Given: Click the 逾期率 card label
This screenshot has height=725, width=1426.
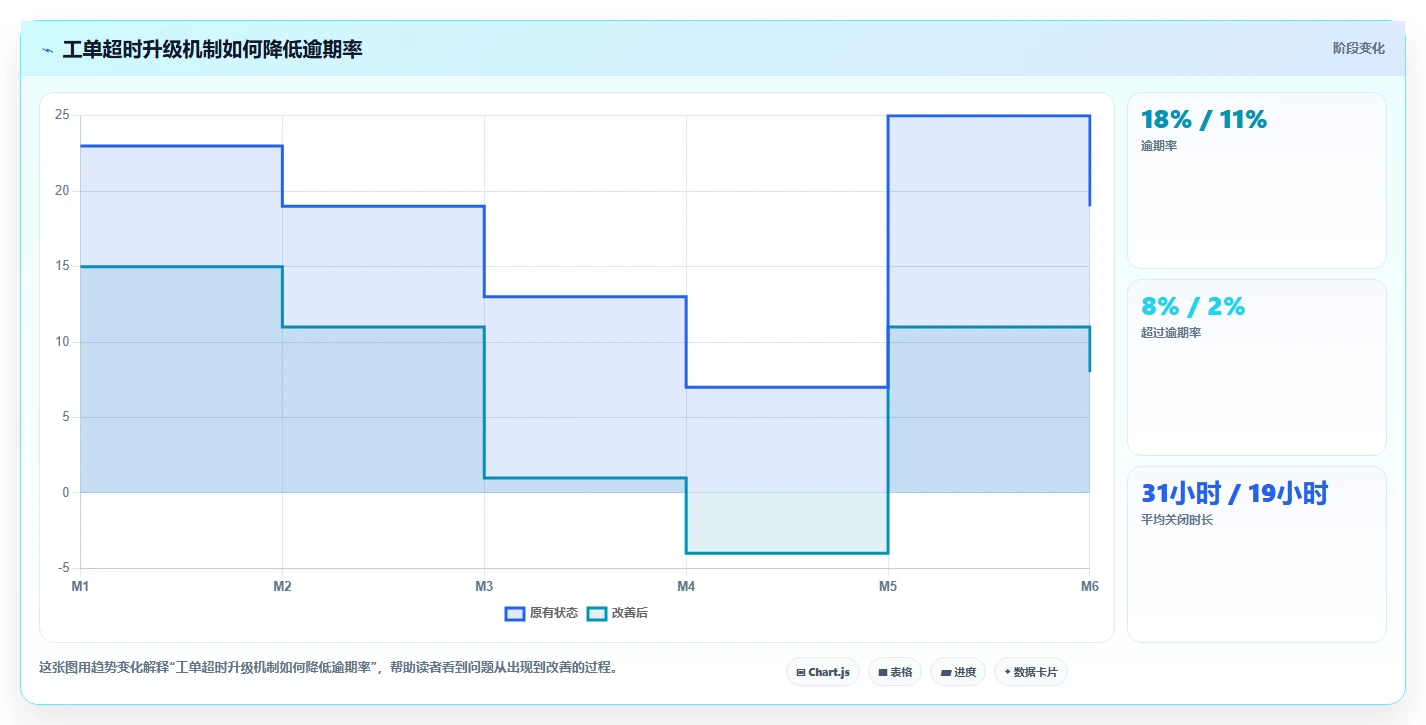Looking at the screenshot, I should (x=1159, y=146).
